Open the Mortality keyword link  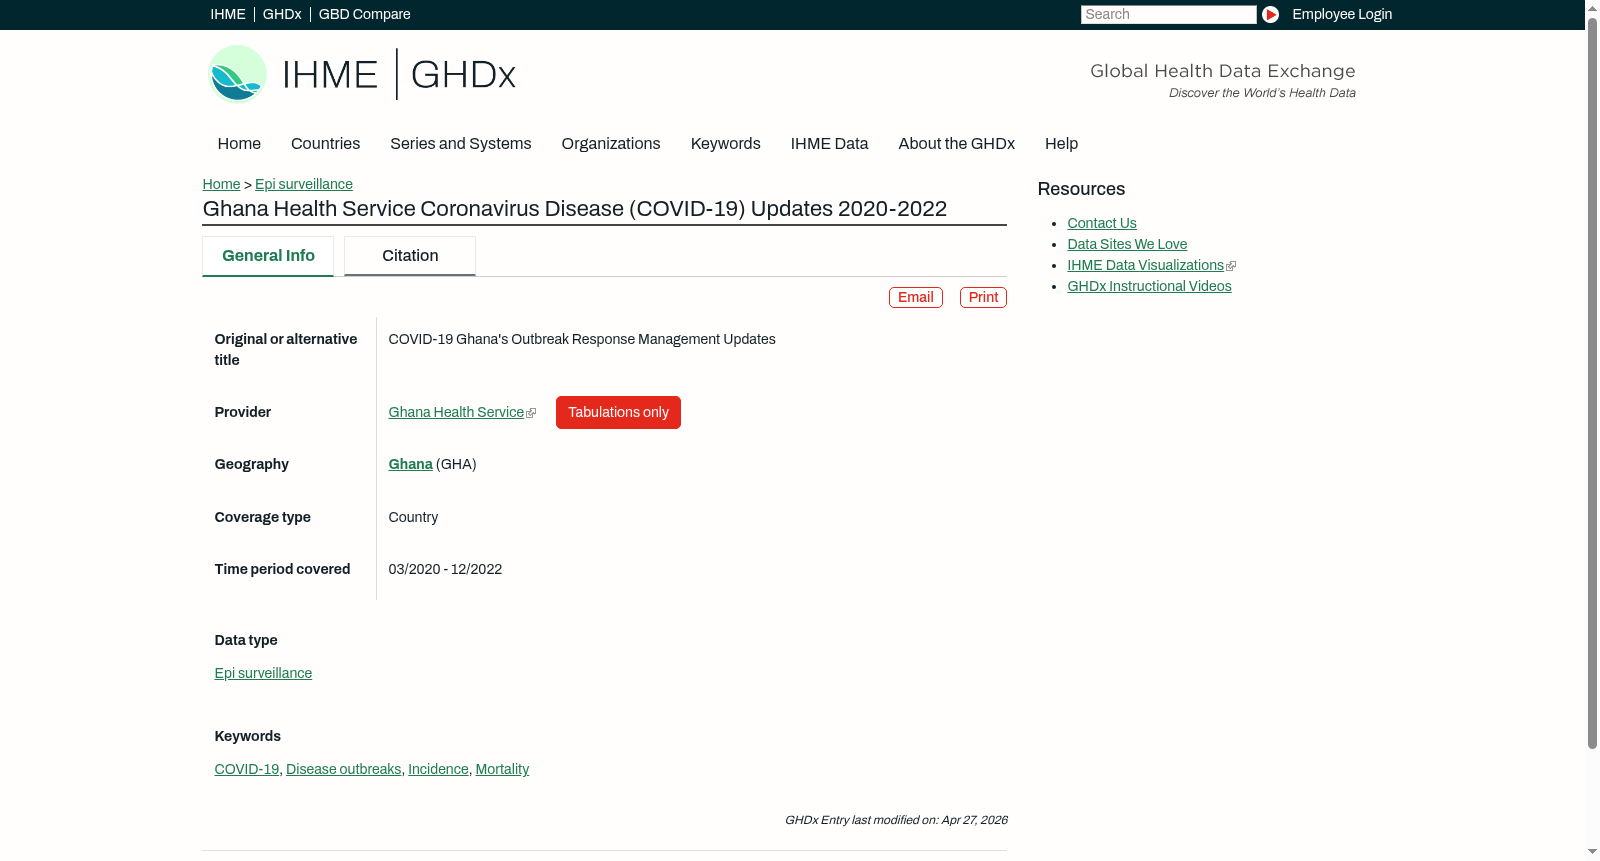pyautogui.click(x=502, y=769)
